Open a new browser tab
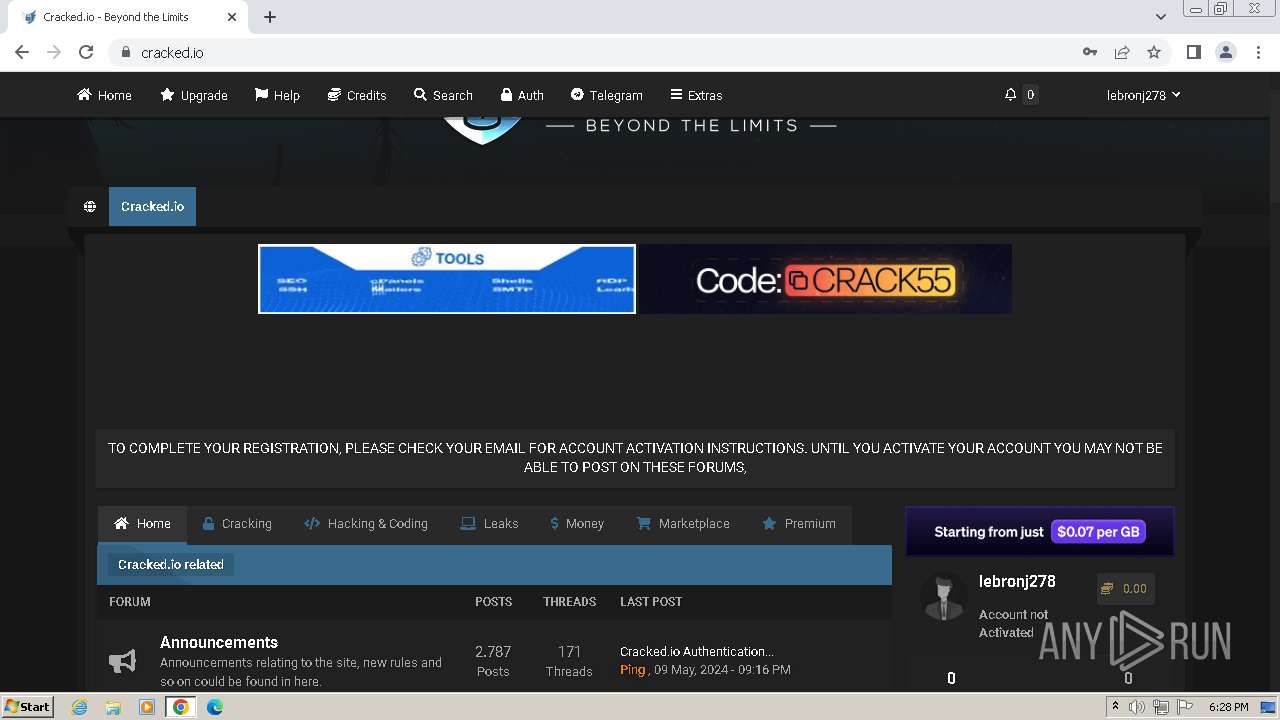1280x720 pixels. coord(270,17)
